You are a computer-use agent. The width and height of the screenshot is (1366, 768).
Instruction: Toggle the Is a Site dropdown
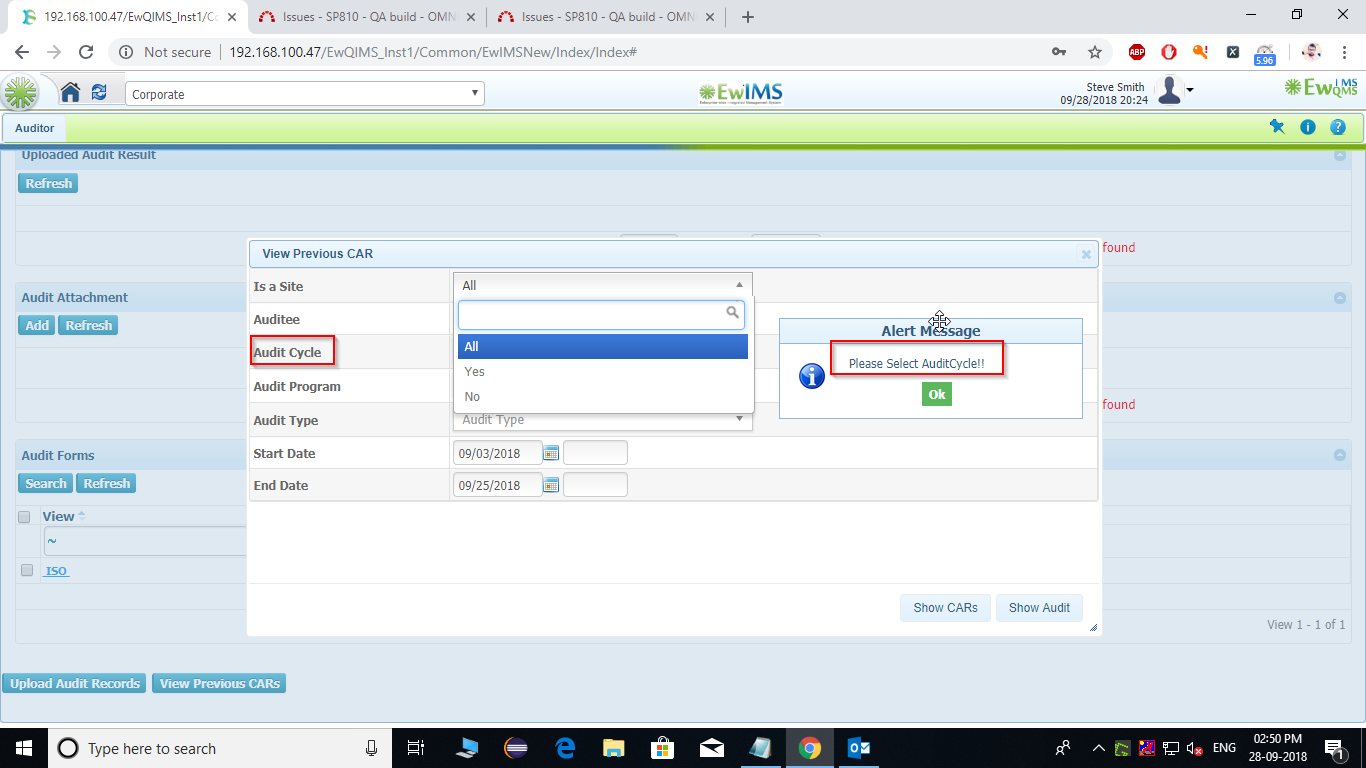click(x=603, y=285)
